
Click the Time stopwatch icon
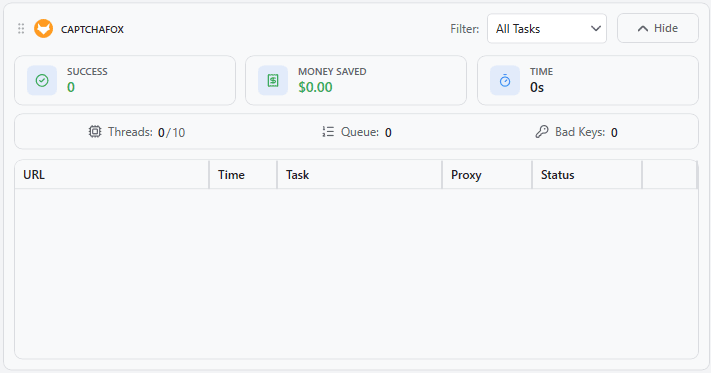(505, 81)
